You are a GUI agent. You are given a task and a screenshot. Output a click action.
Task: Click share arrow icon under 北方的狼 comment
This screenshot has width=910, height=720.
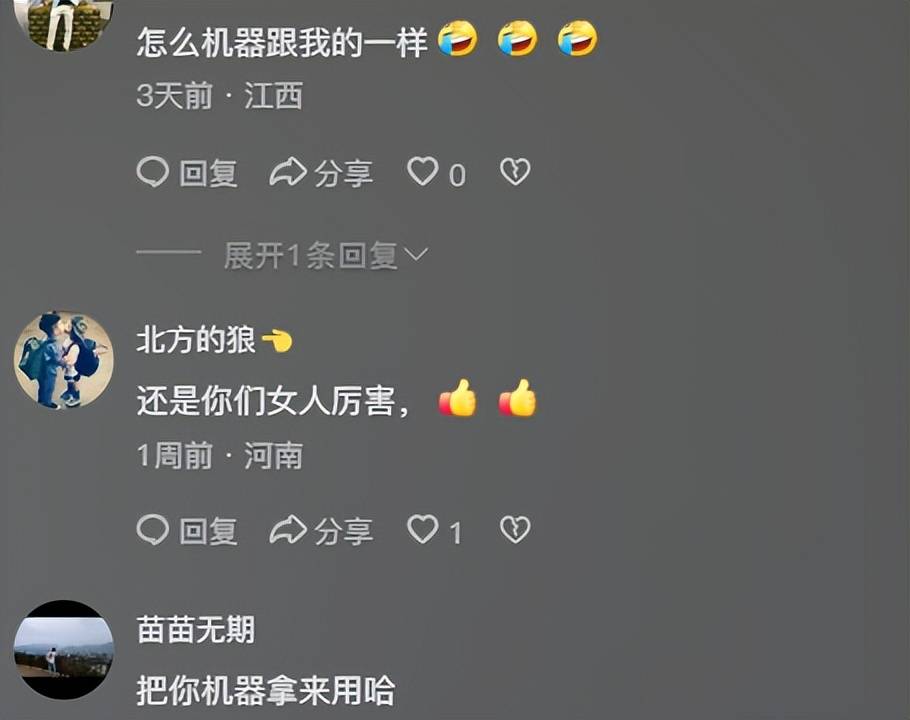(x=288, y=529)
